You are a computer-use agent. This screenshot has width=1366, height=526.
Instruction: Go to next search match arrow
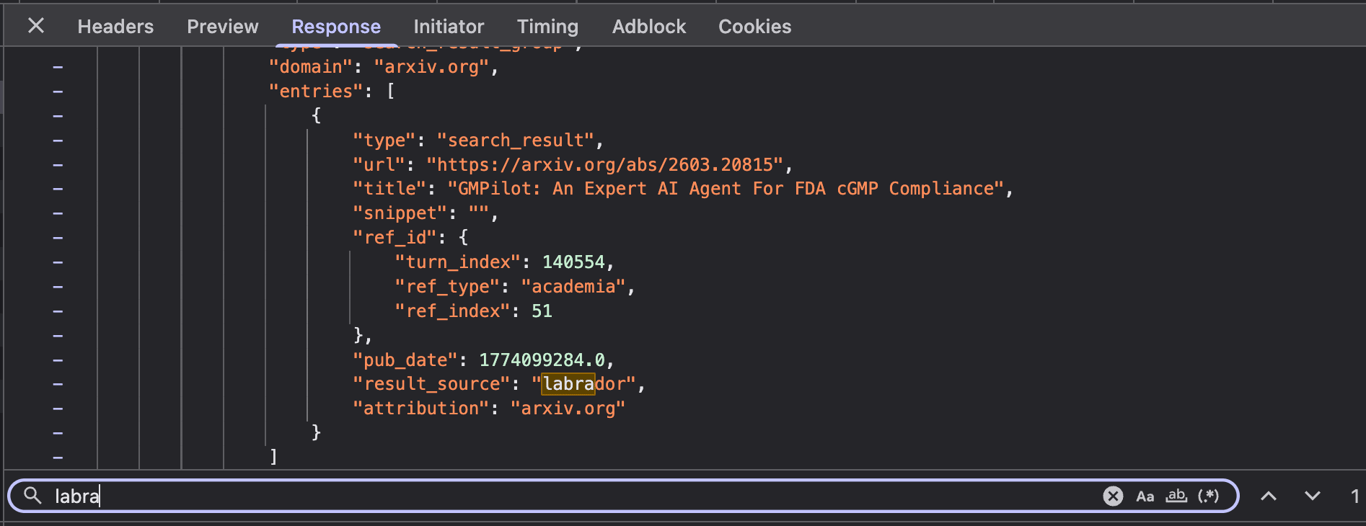[x=1312, y=496]
